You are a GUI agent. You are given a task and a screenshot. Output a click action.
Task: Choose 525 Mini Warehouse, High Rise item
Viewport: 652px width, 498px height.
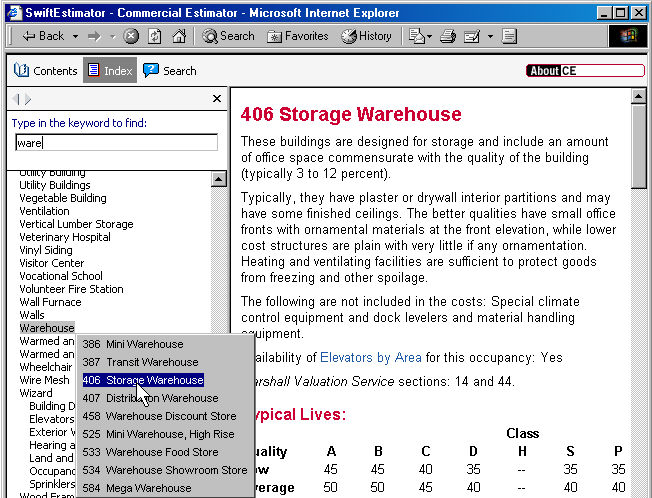(158, 434)
